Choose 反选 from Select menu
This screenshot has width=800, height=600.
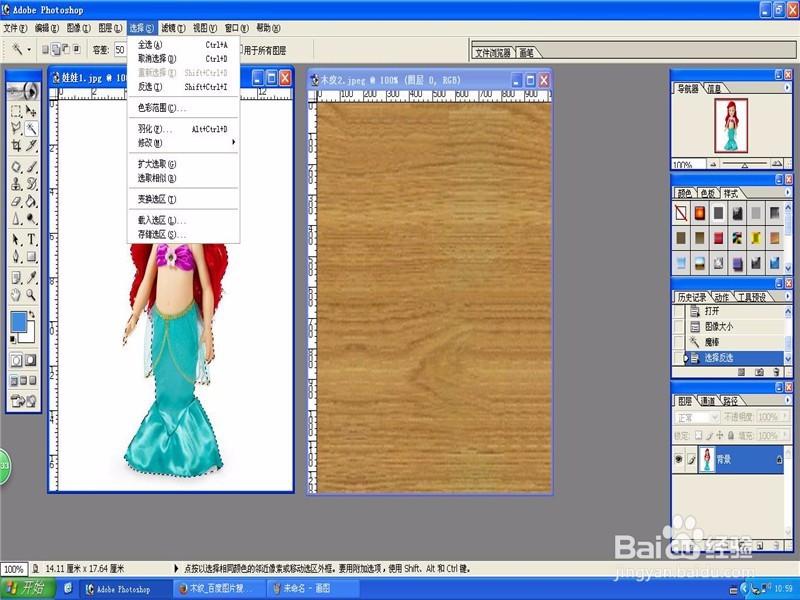pyautogui.click(x=183, y=87)
